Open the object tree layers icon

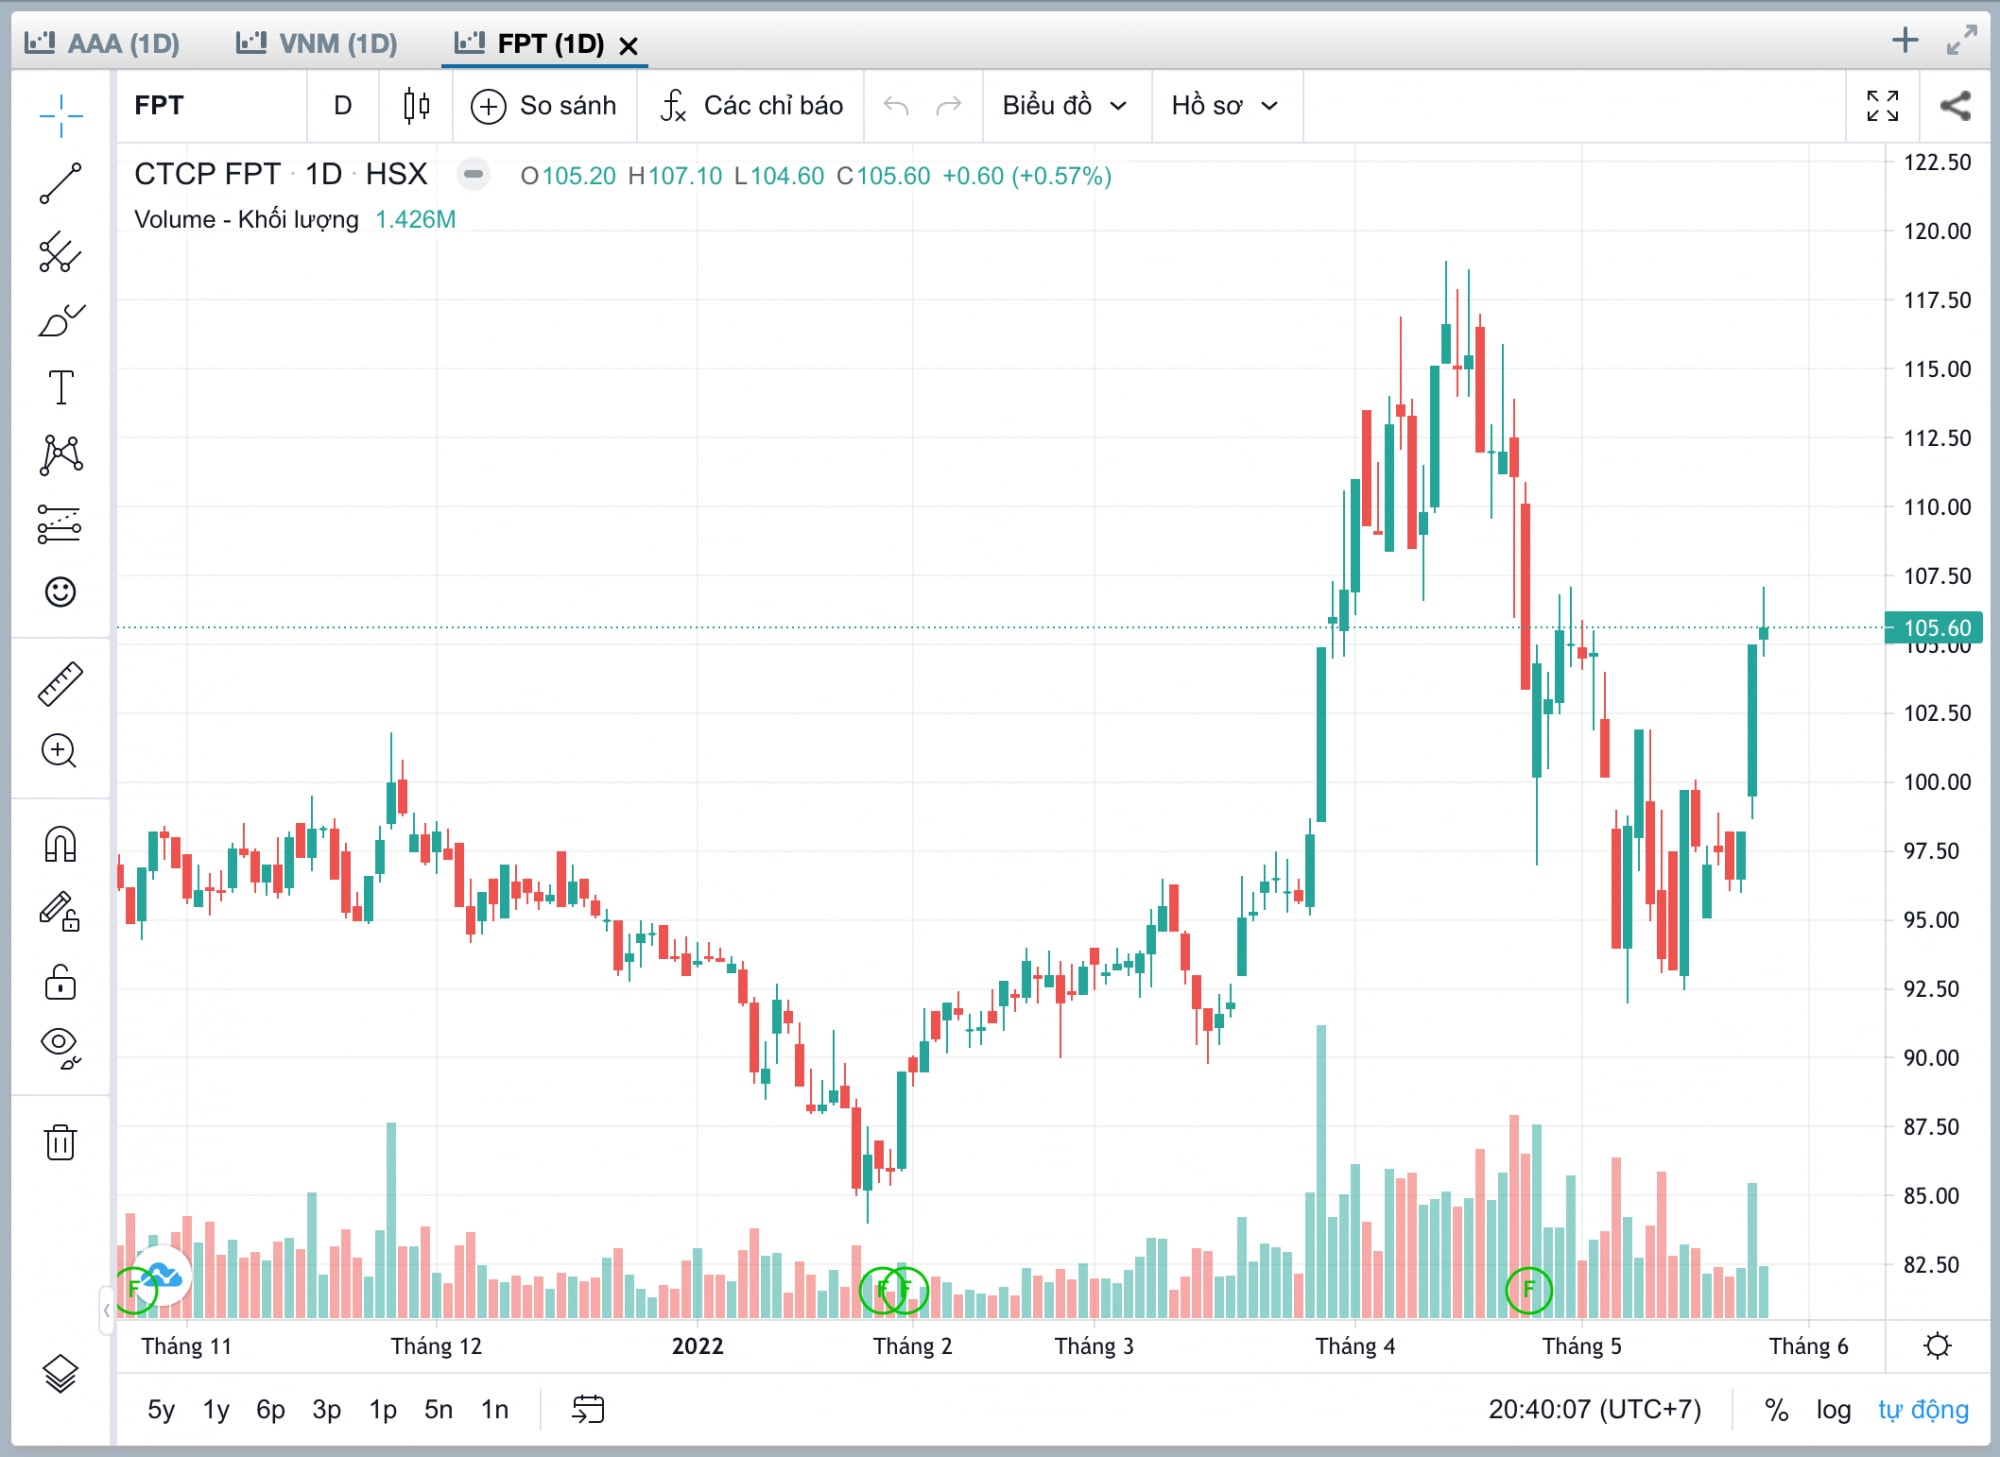tap(61, 1374)
